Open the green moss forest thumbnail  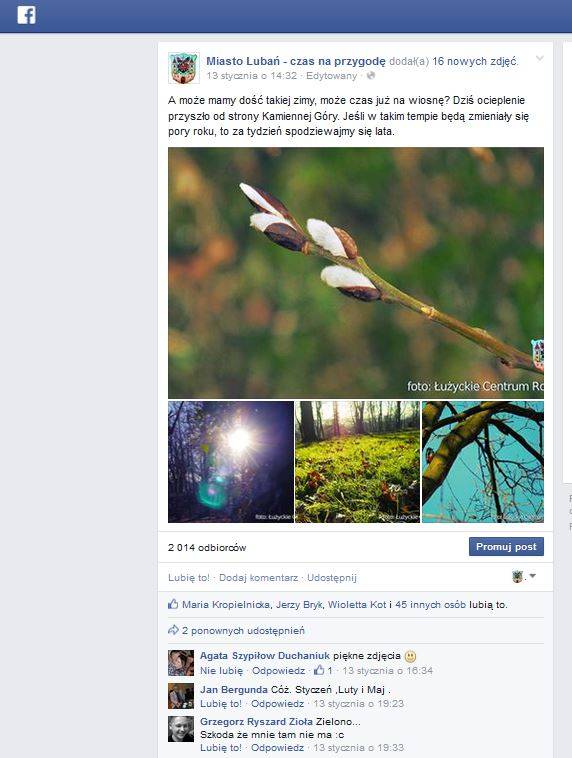coord(357,462)
